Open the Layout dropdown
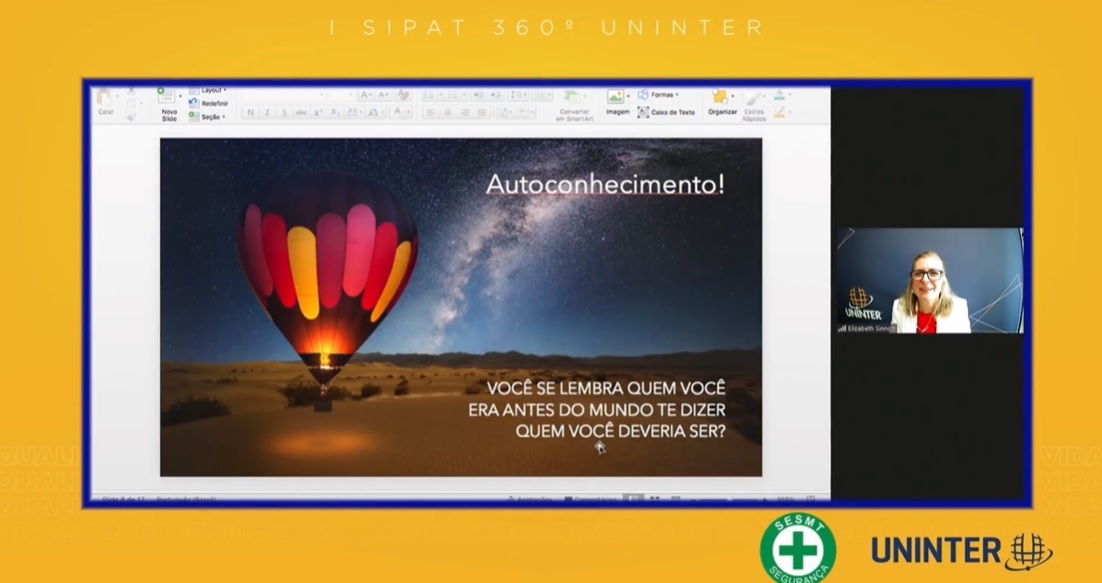Viewport: 1102px width, 583px height. pos(209,90)
